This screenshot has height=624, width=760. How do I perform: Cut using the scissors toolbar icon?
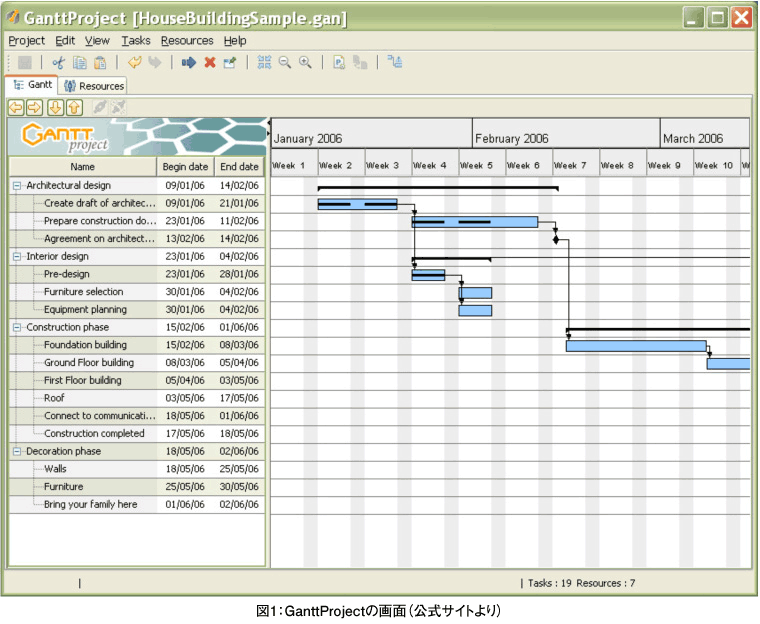(x=59, y=62)
